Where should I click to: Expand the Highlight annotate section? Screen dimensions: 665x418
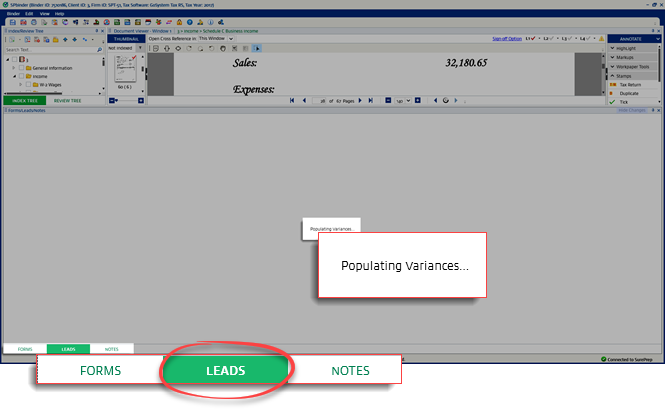point(633,48)
